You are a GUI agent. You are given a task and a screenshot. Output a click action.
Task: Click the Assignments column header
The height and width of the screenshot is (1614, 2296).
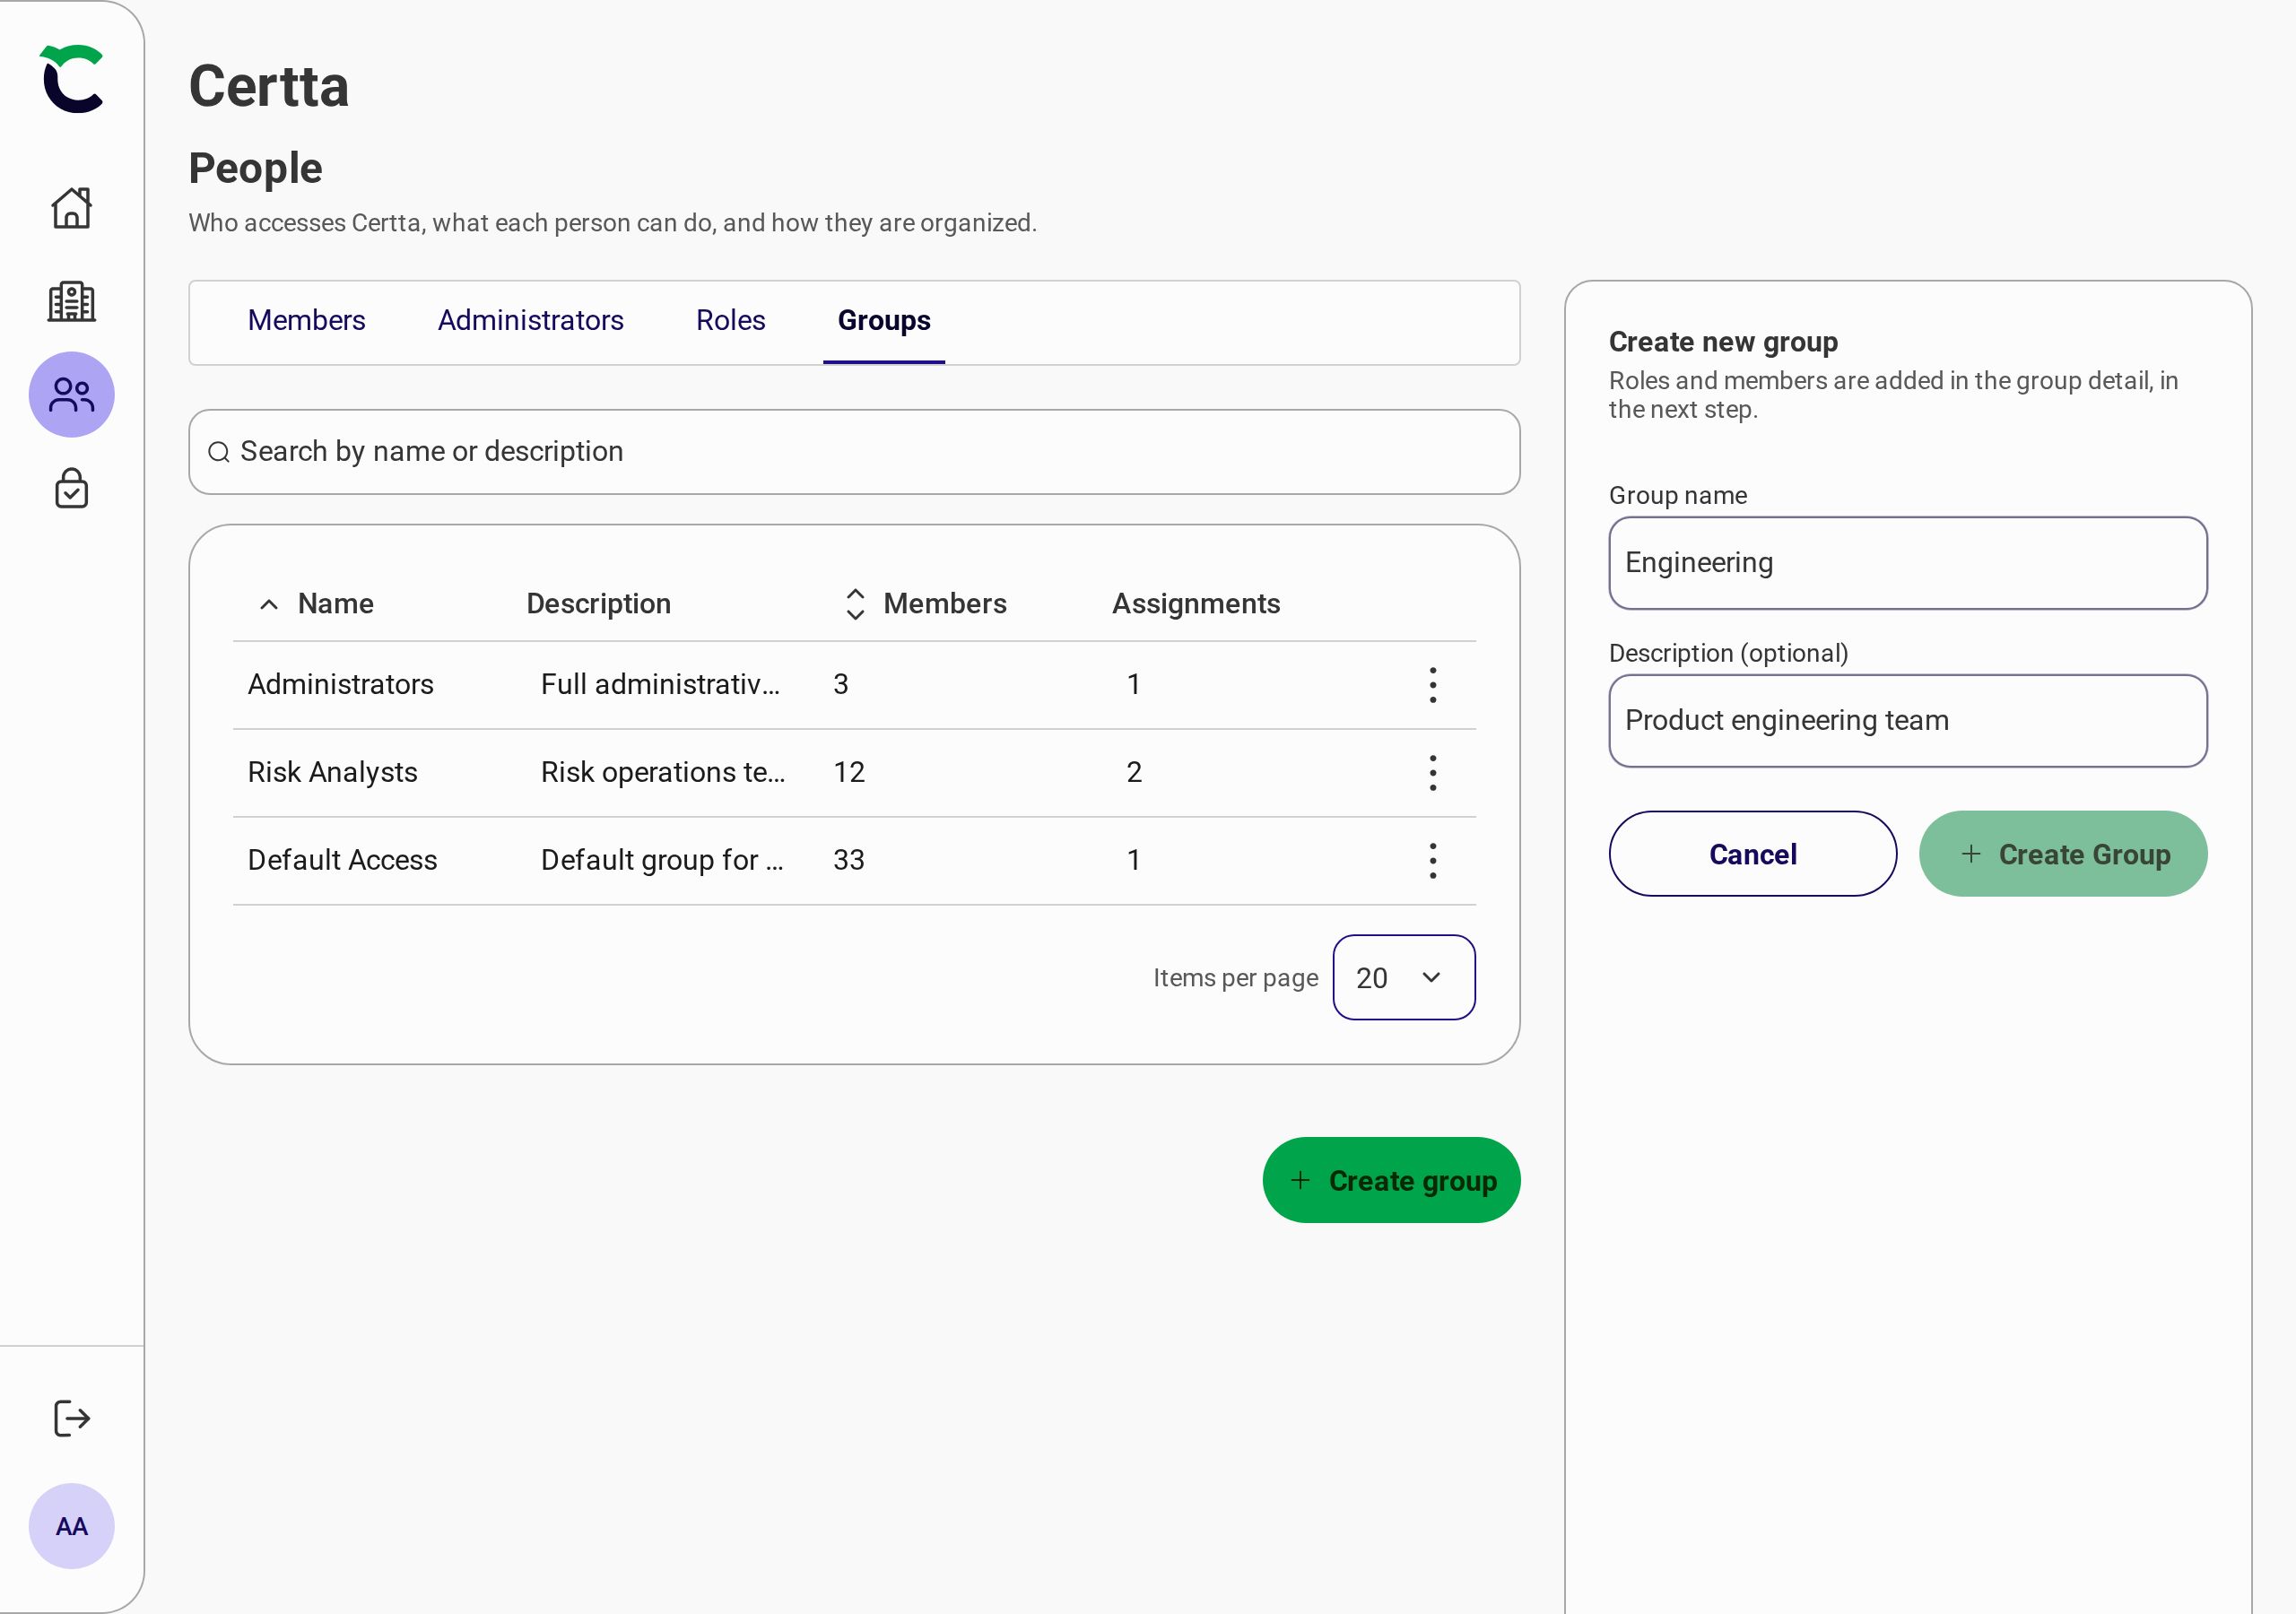(x=1196, y=604)
